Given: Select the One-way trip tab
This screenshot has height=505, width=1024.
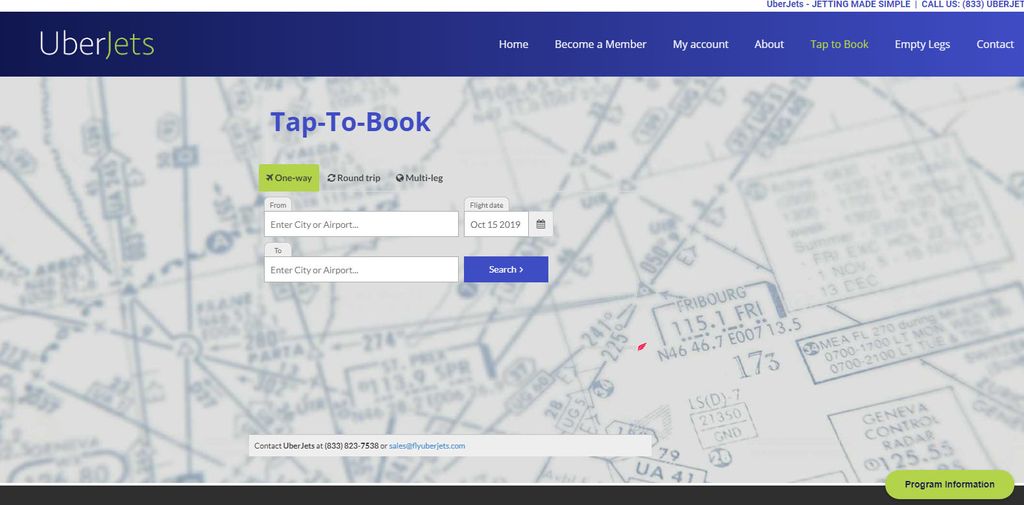Looking at the screenshot, I should point(289,178).
